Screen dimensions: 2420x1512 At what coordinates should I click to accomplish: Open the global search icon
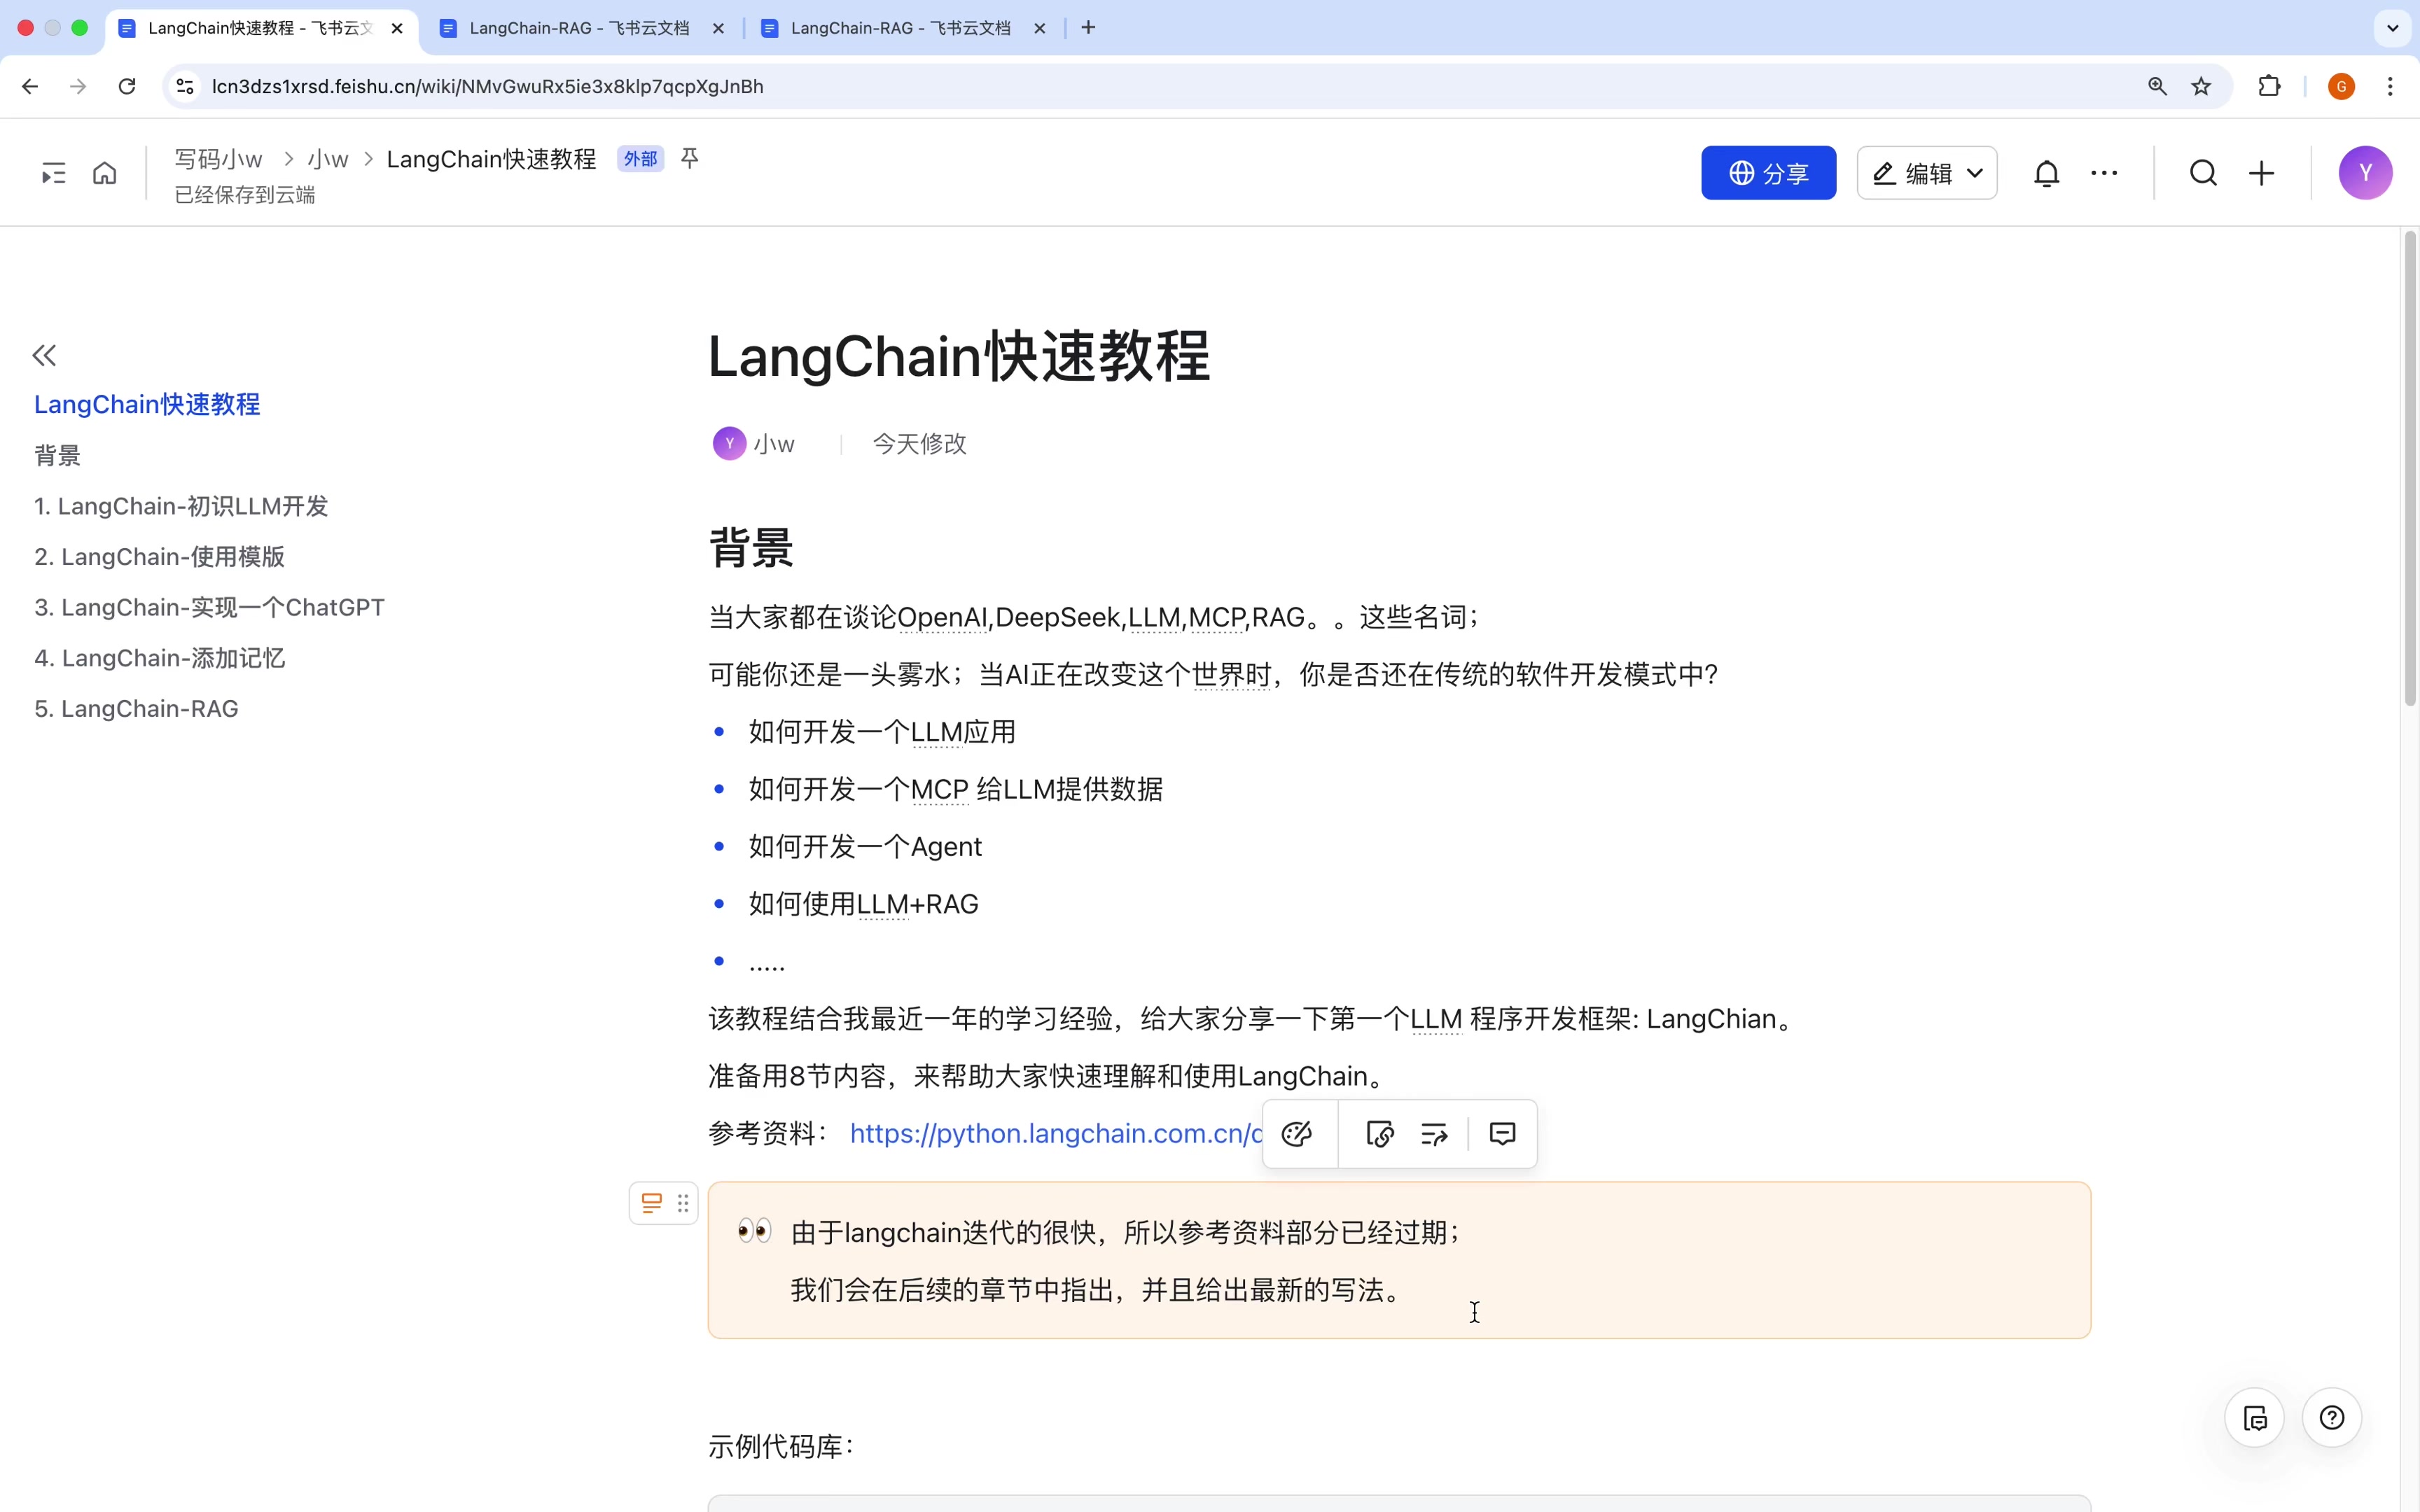click(x=2203, y=172)
